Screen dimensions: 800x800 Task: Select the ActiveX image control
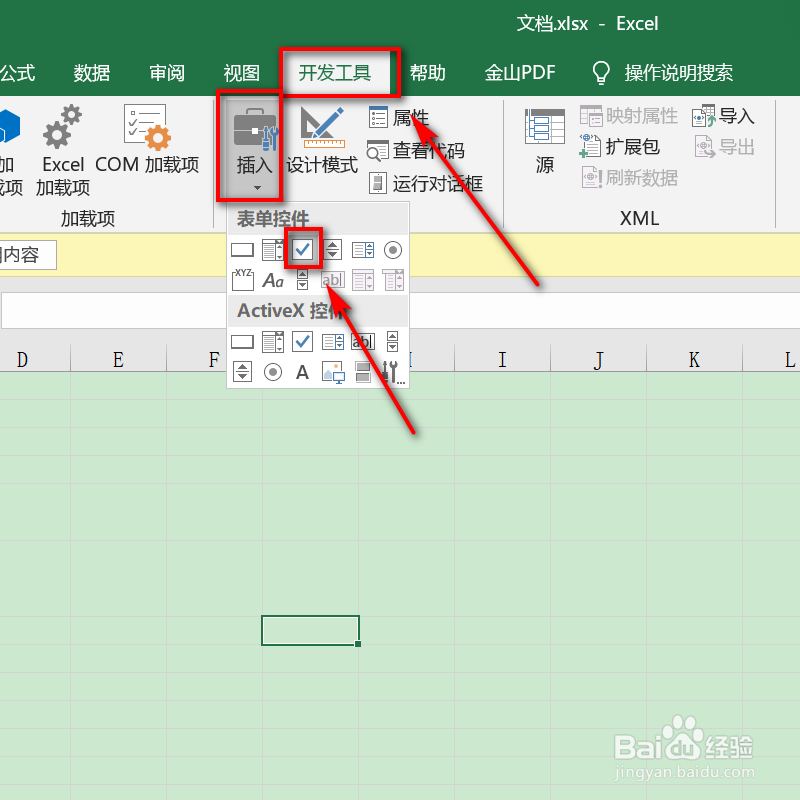tap(332, 372)
